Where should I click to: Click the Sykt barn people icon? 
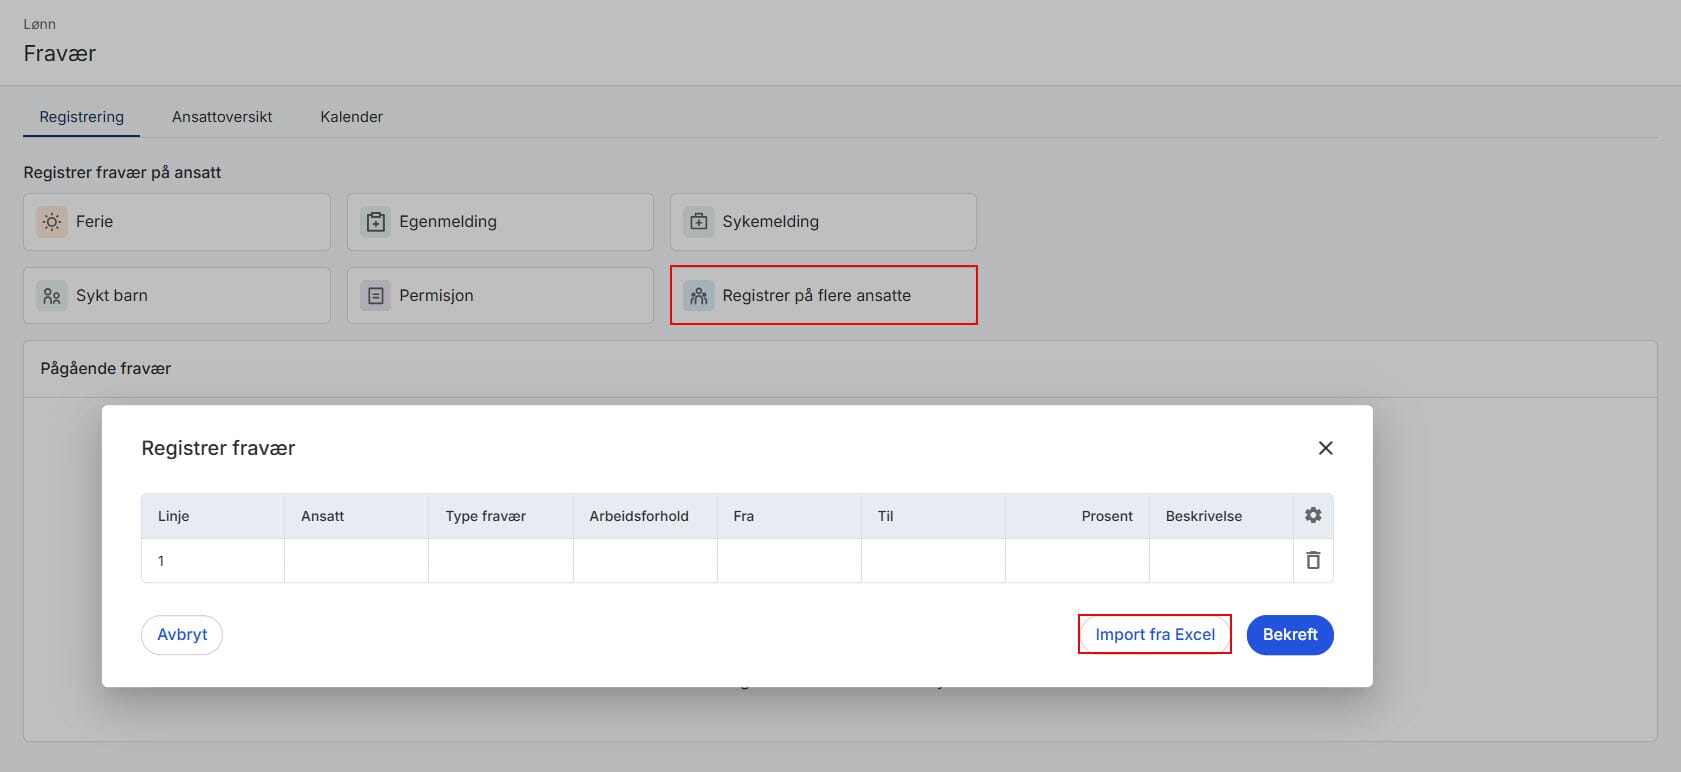point(52,296)
